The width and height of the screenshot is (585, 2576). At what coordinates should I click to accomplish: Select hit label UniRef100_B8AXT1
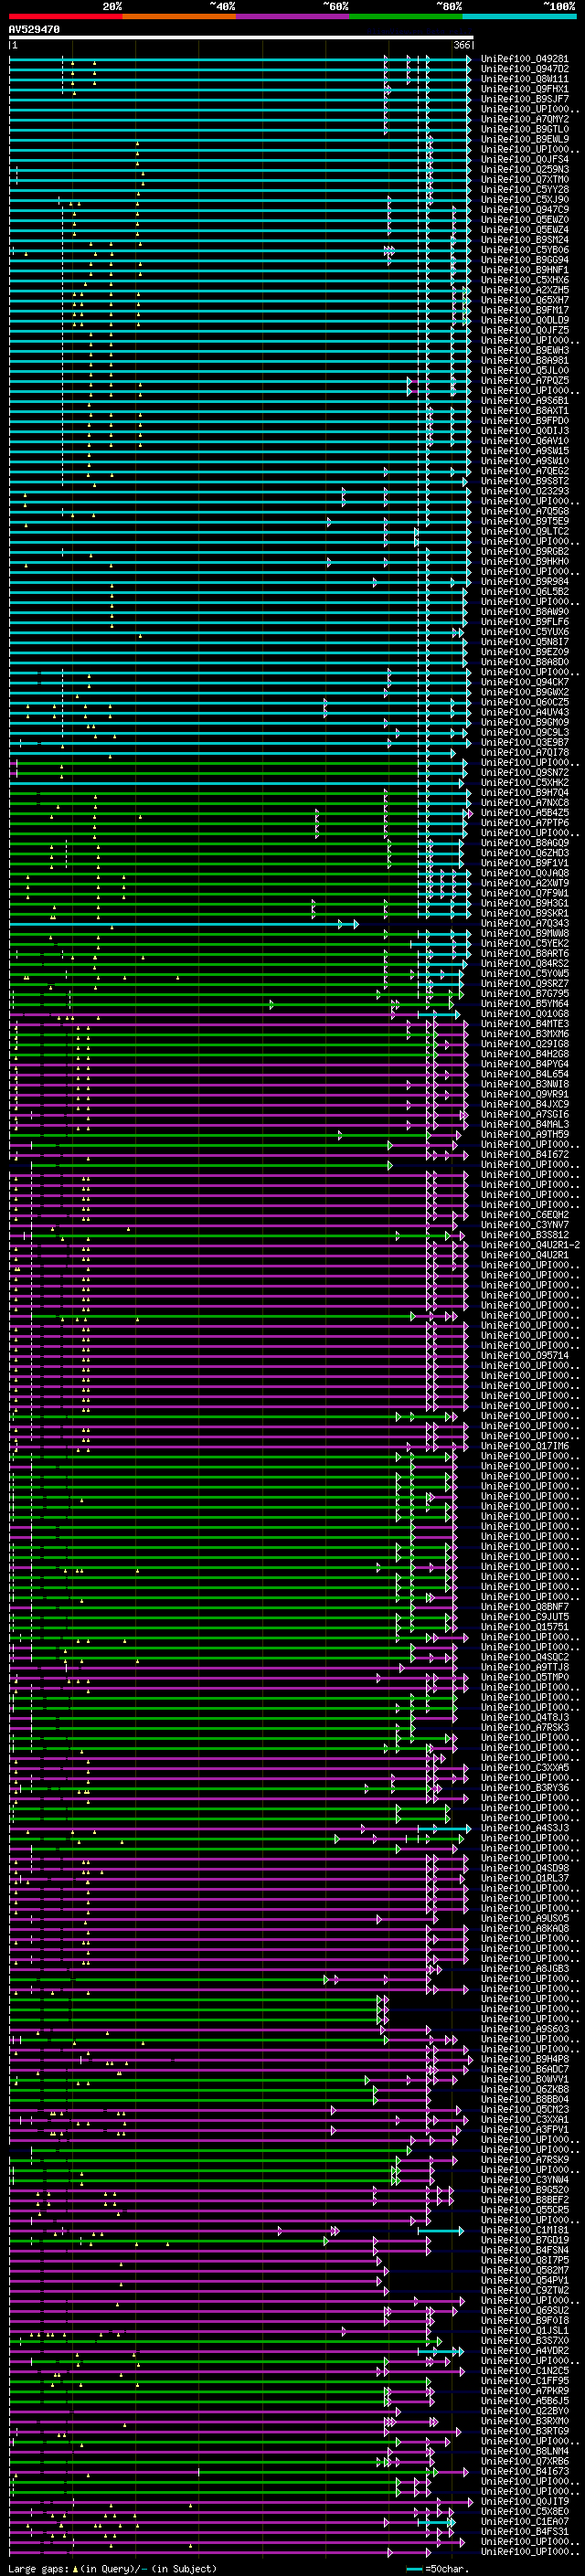(524, 411)
